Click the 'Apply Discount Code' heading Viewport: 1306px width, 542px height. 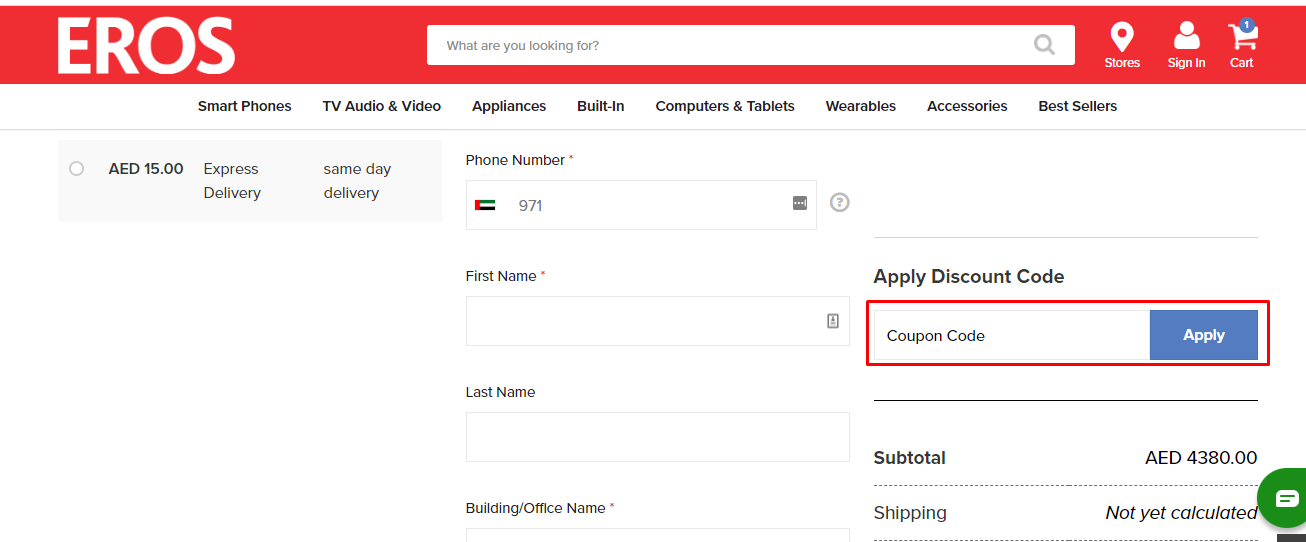[969, 277]
